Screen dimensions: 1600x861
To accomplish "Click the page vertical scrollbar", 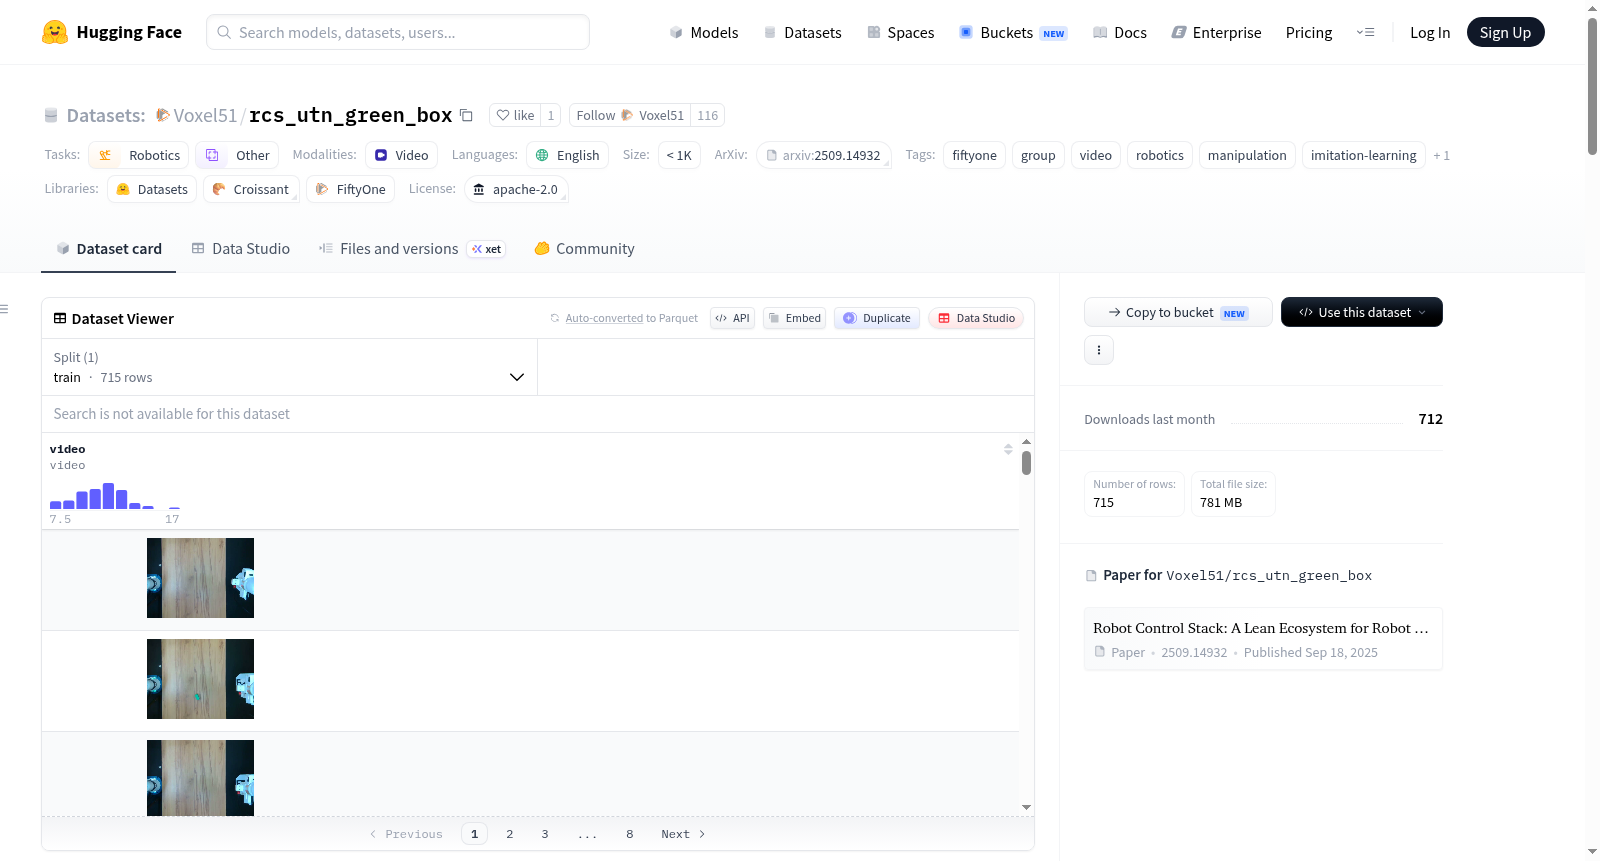I will 1592,85.
